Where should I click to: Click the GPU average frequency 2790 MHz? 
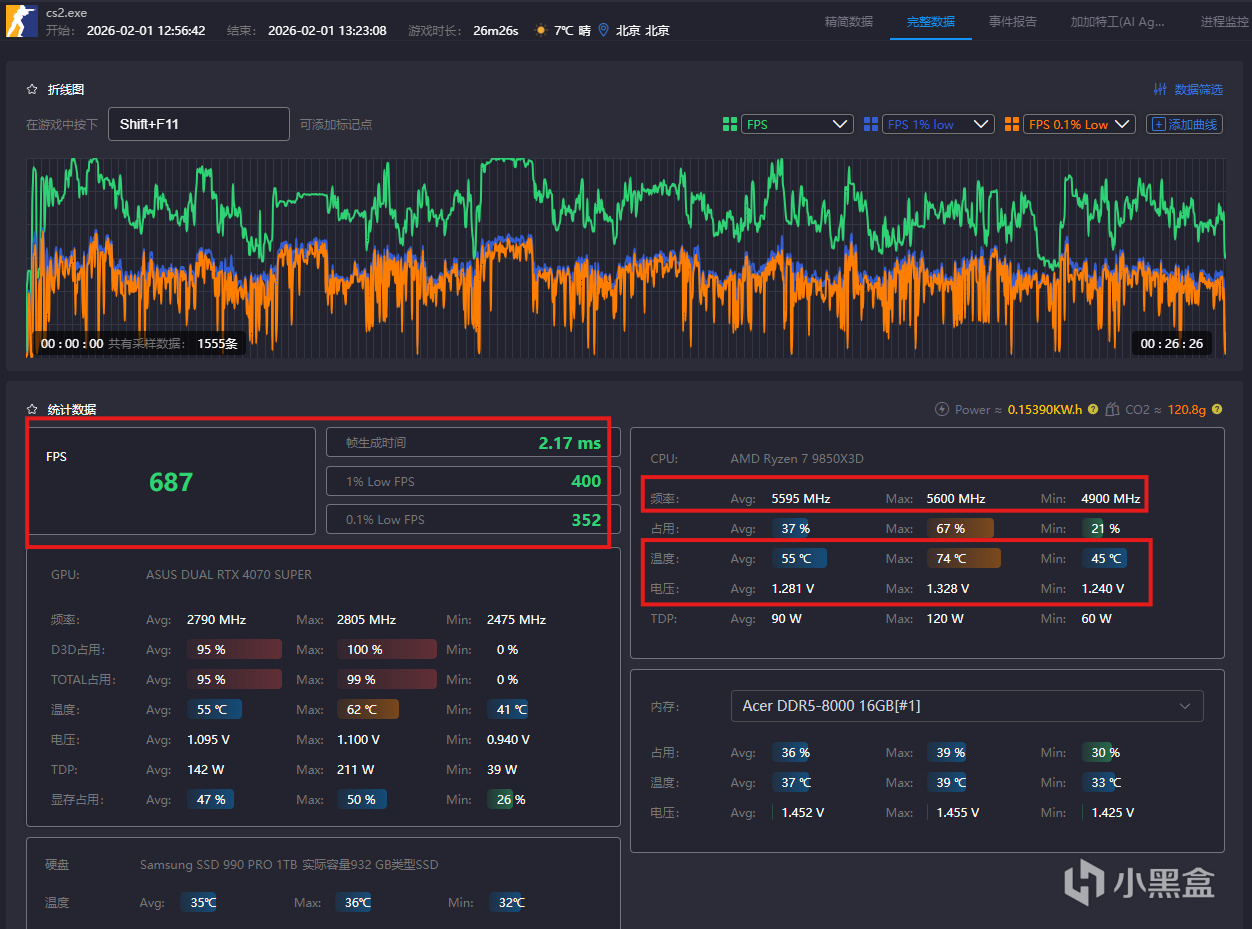point(216,619)
